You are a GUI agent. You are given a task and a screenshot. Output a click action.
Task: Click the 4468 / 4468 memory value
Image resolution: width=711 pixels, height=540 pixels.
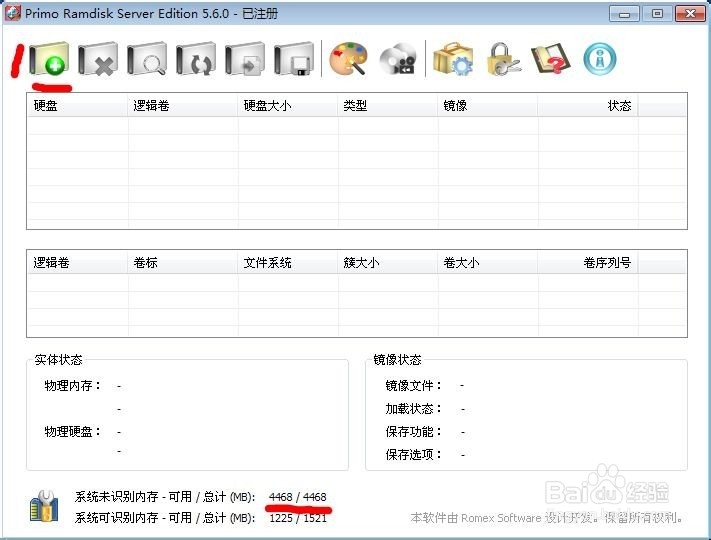297,497
